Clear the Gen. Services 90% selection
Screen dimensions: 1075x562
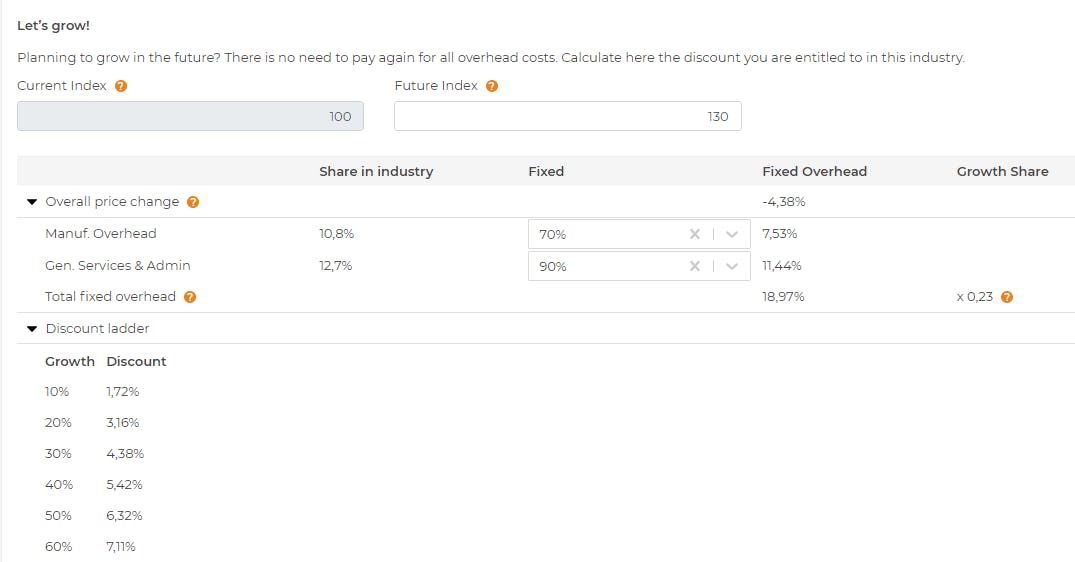pyautogui.click(x=694, y=267)
